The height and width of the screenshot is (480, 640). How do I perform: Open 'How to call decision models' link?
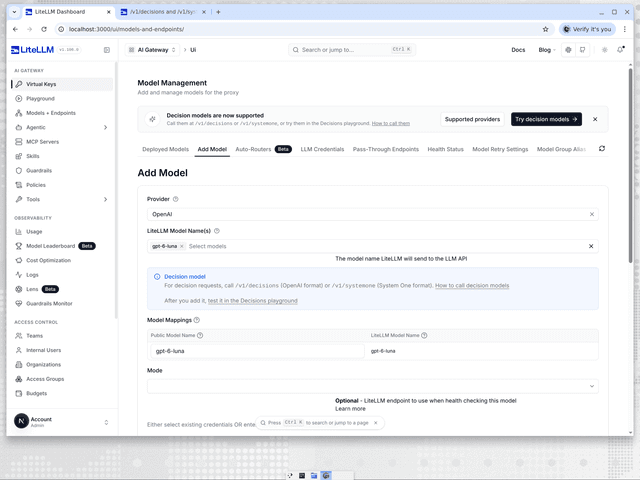coord(472,285)
